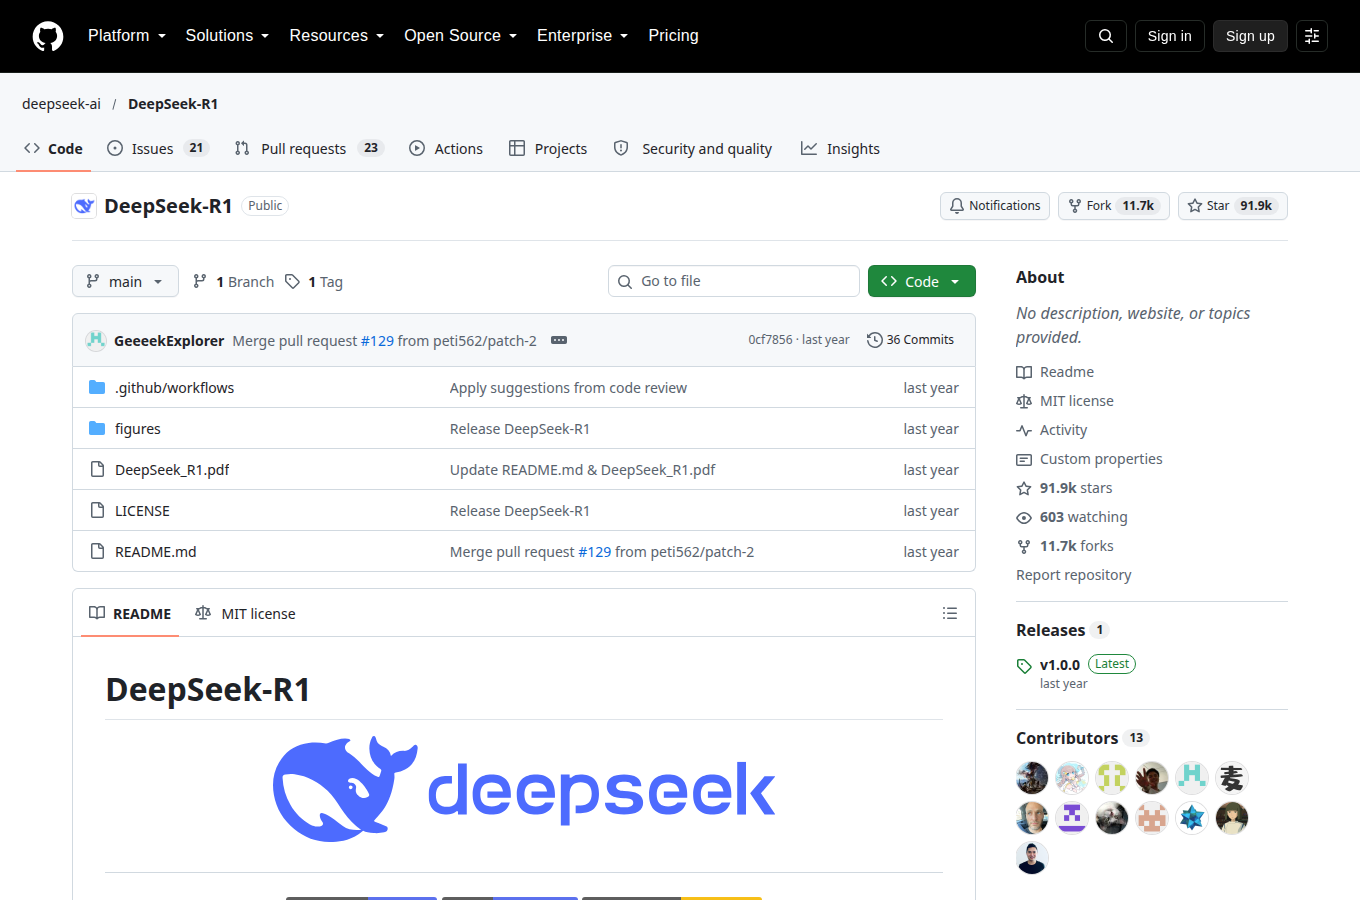Open the LICENSE file
This screenshot has height=900, width=1360.
(142, 511)
